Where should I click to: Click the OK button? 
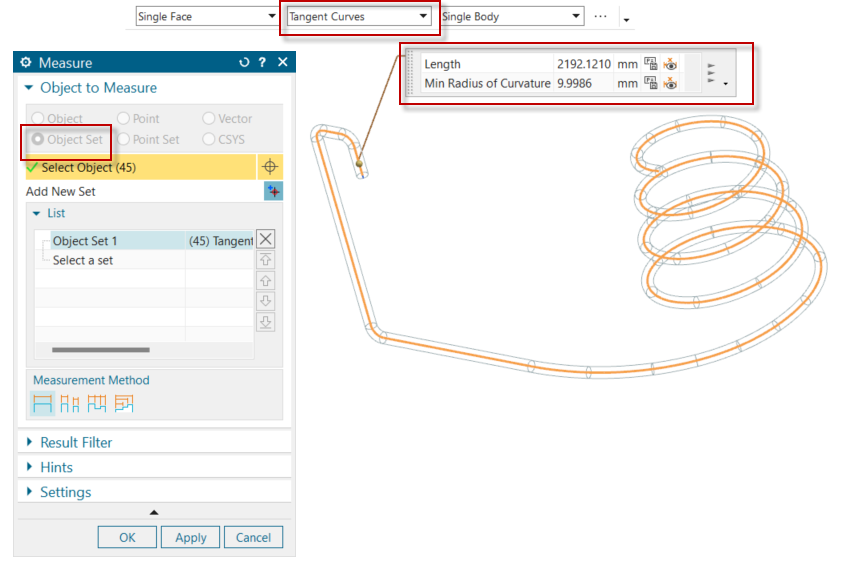pyautogui.click(x=127, y=537)
